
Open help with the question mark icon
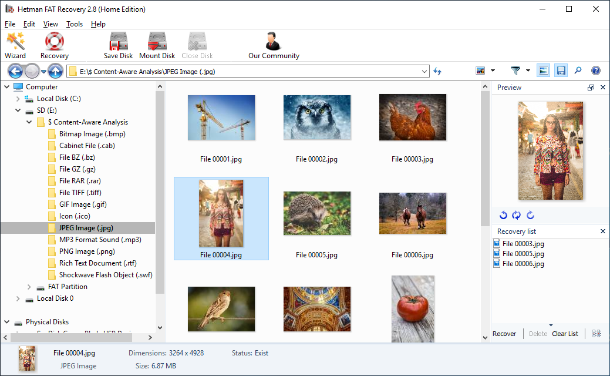pyautogui.click(x=596, y=70)
